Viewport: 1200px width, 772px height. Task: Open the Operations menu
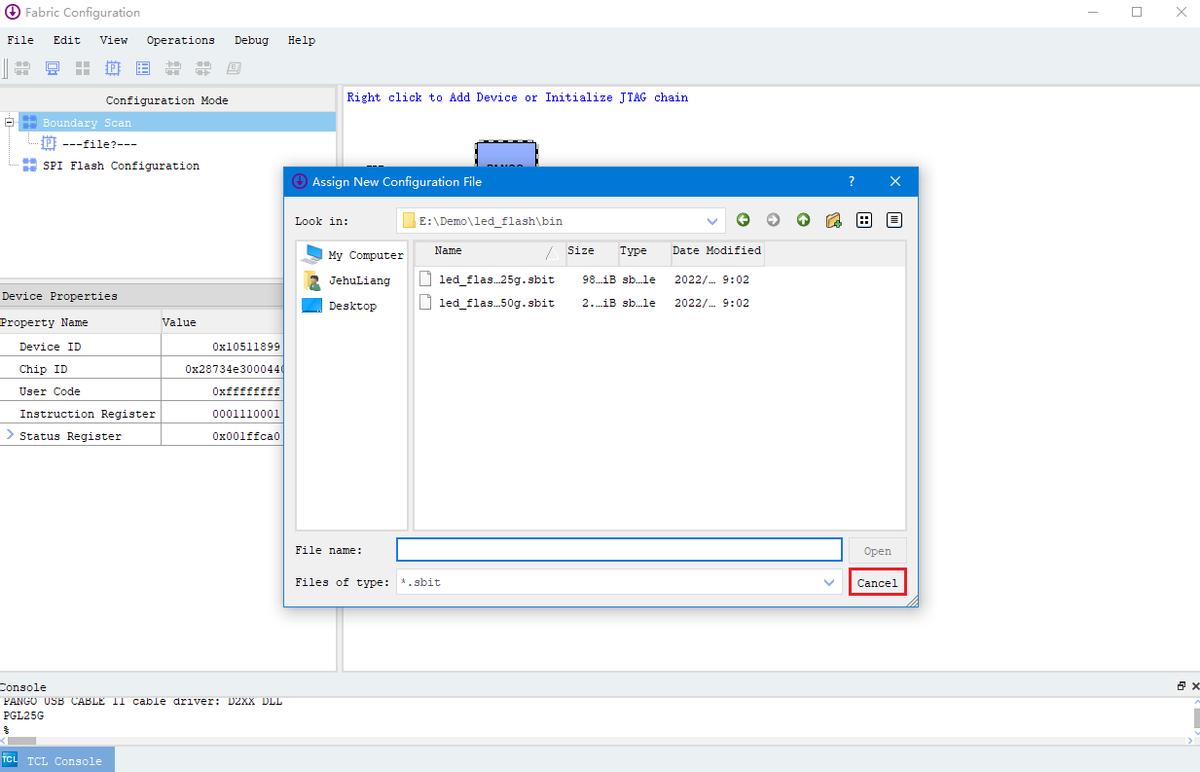[181, 40]
